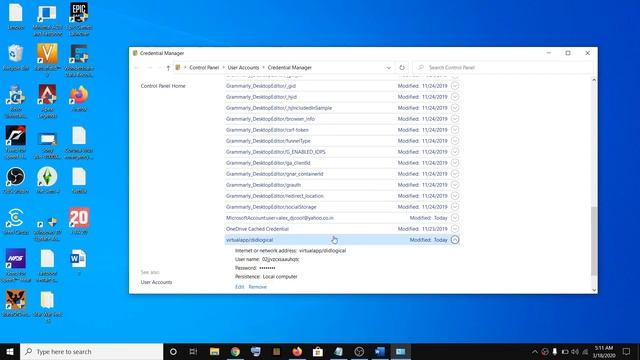Viewport: 640px width, 360px height.
Task: Open the Firefox desktop shortcut
Action: (x=79, y=98)
